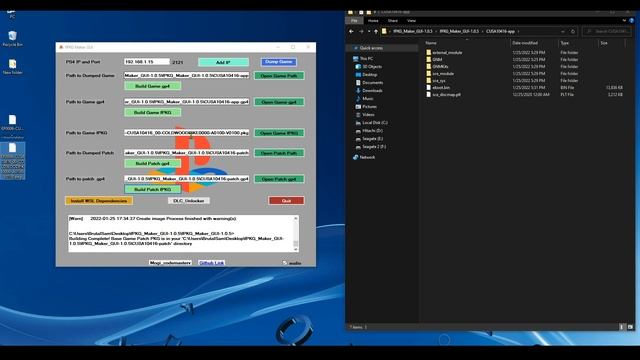Image resolution: width=640 pixels, height=360 pixels.
Task: Open 3D Objects in Explorer sidebar
Action: (369, 67)
